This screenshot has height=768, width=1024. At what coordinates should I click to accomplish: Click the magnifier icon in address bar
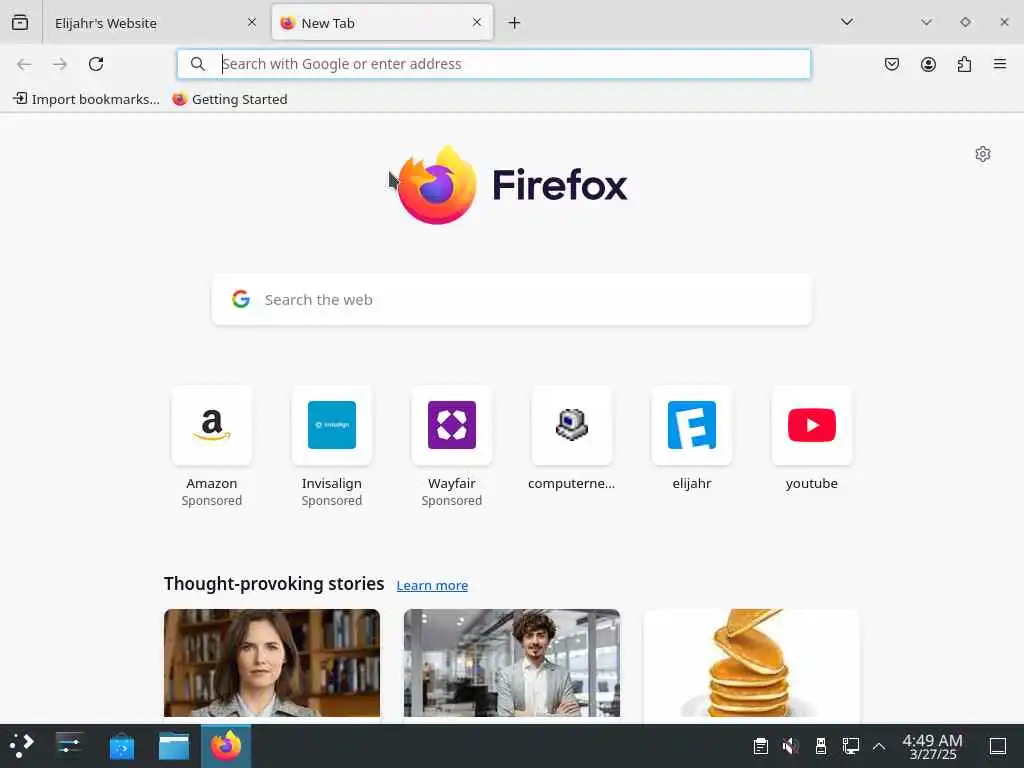(x=197, y=64)
